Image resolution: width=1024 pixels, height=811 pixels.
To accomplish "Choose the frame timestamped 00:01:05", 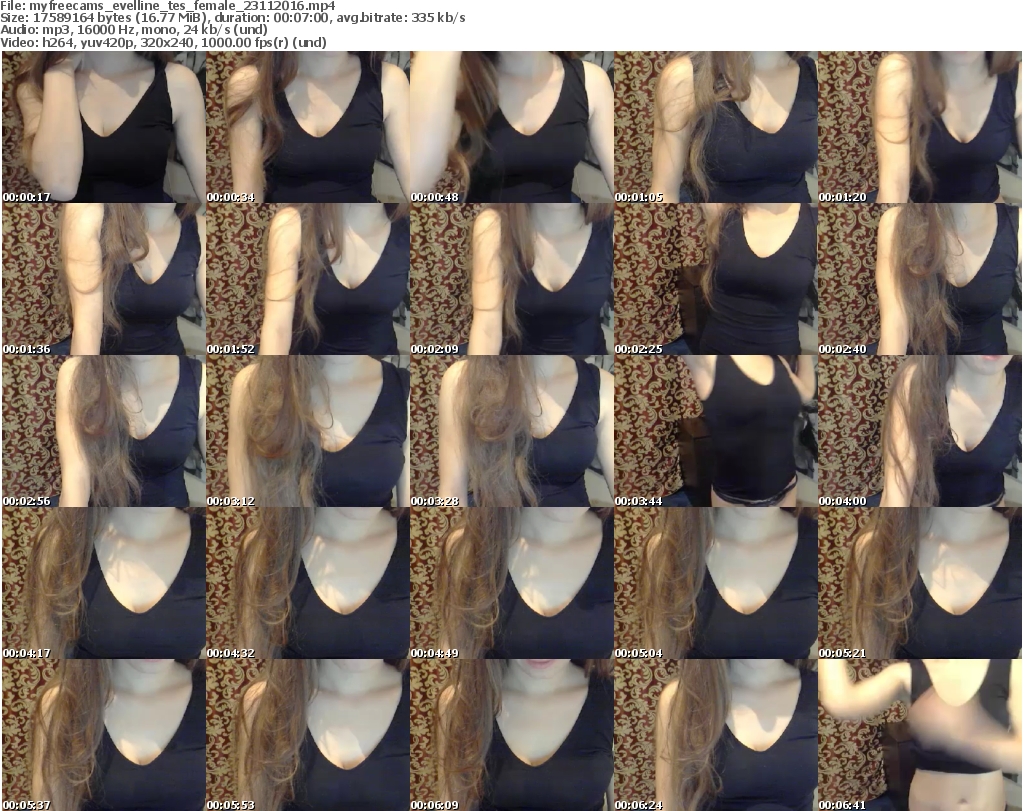I will [716, 127].
